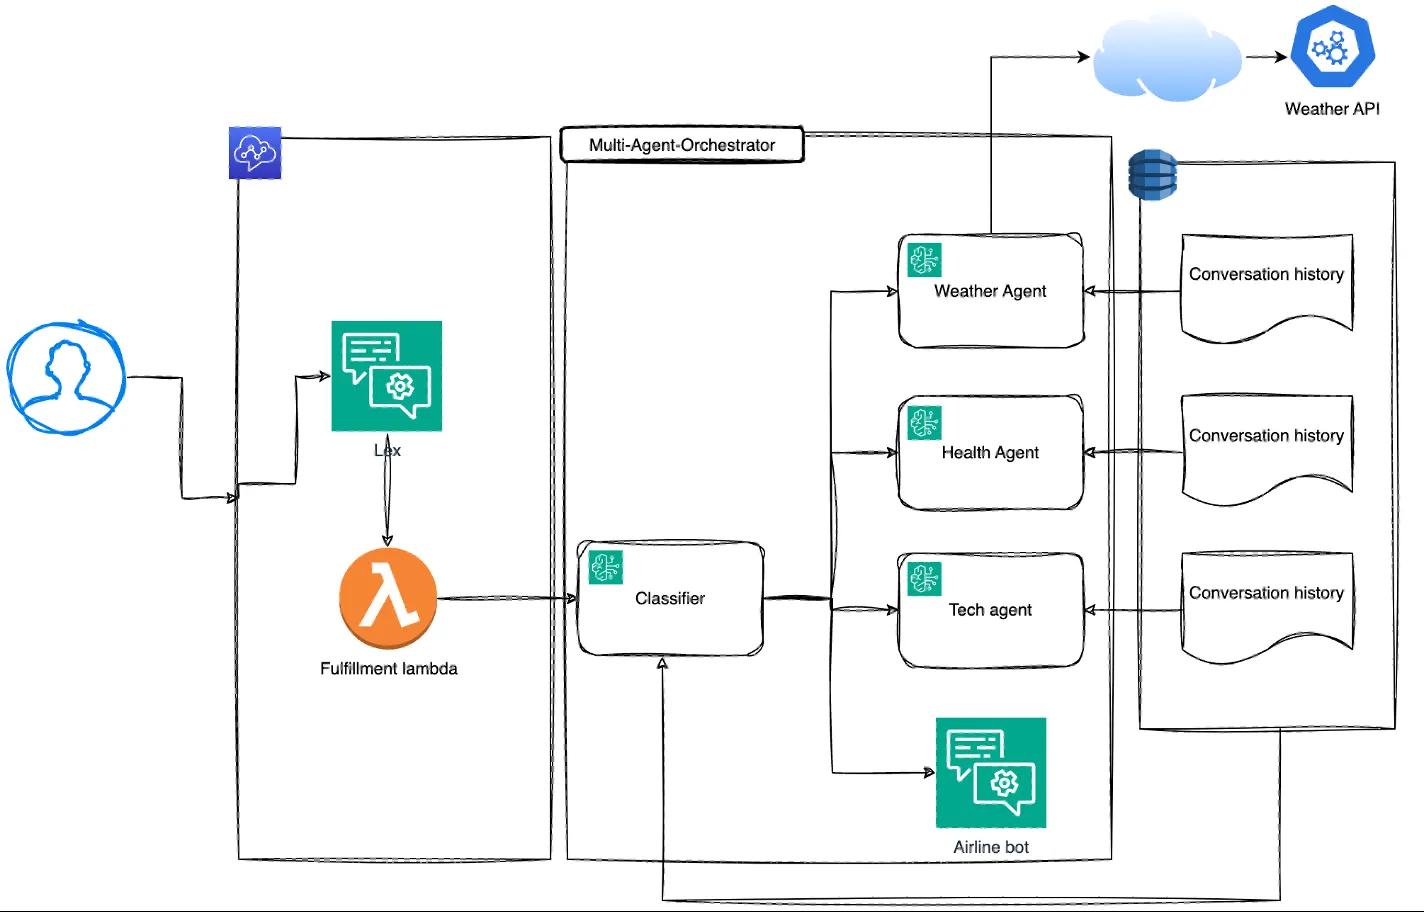Click the brain icon in Classifier box
1424x912 pixels.
(x=605, y=567)
